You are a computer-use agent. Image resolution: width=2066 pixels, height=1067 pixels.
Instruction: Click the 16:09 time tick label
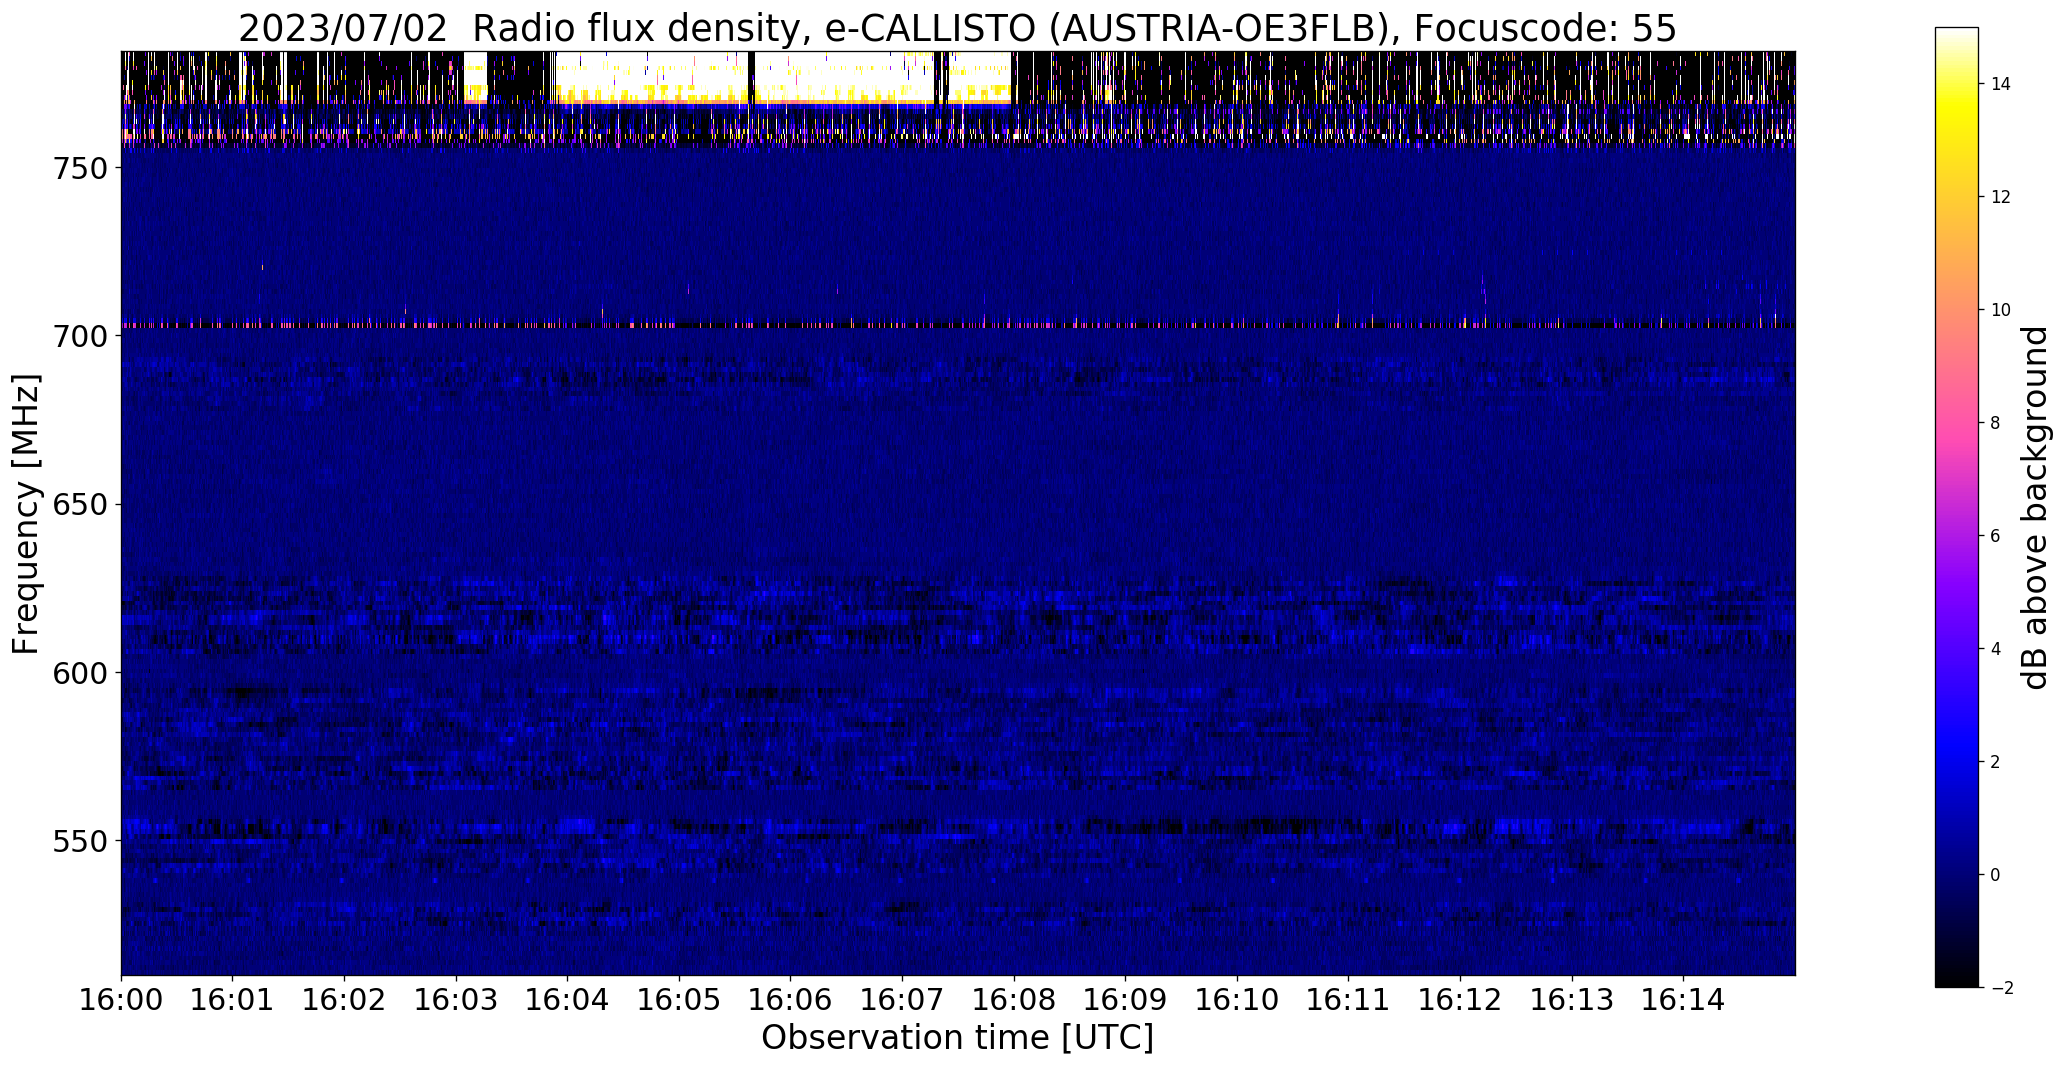pyautogui.click(x=1126, y=999)
